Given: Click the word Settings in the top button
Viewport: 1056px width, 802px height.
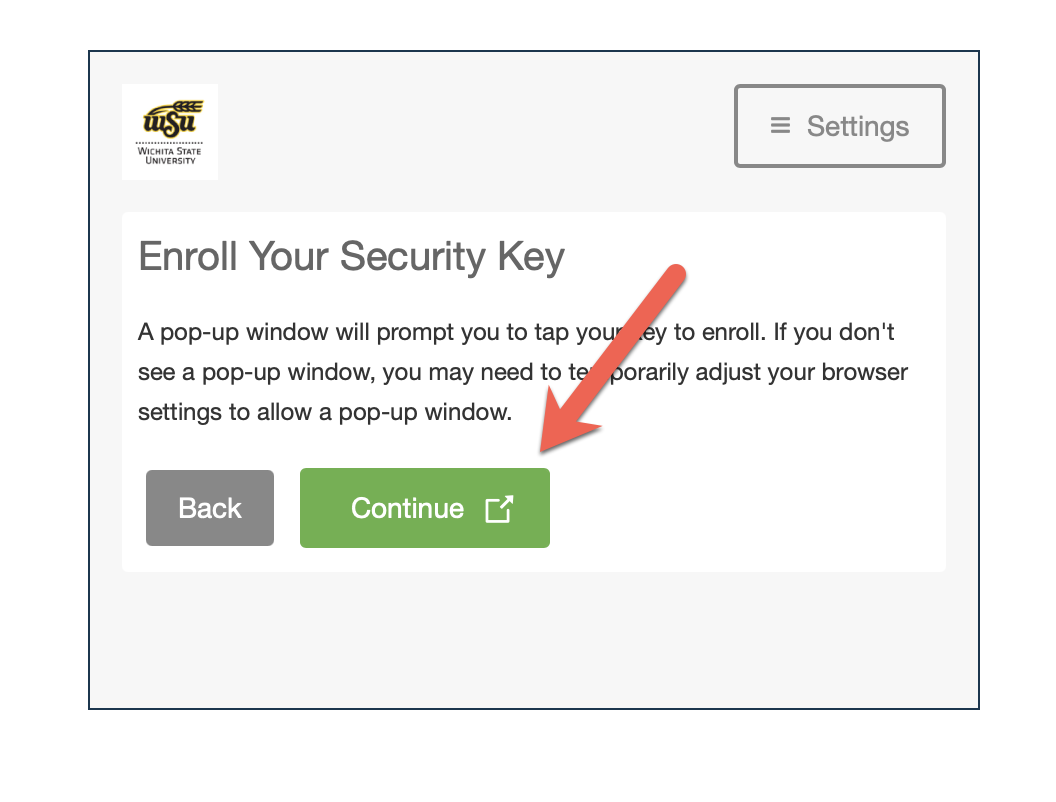Looking at the screenshot, I should 858,127.
